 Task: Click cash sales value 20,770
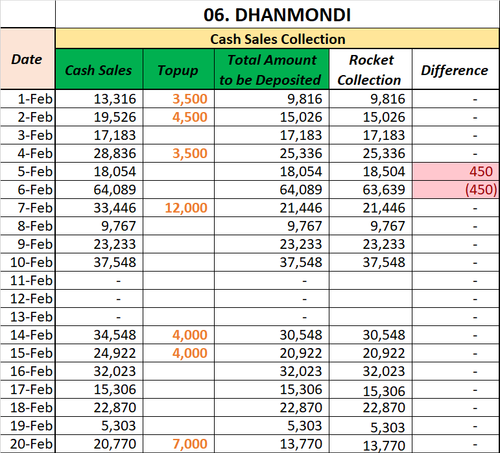99,444
